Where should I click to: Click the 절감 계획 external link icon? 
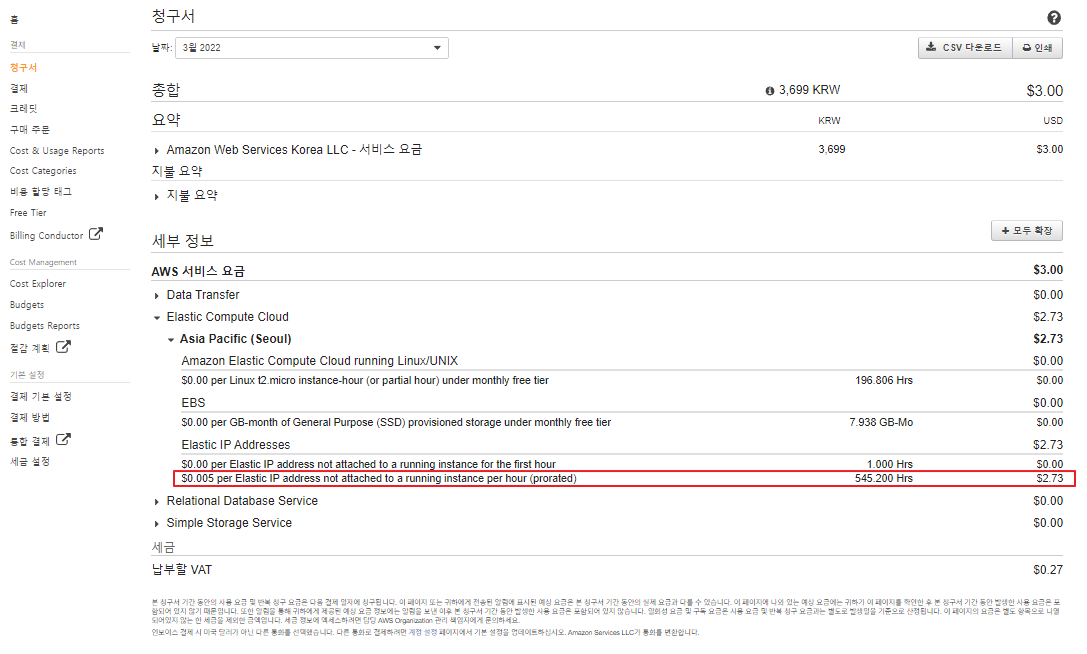click(63, 346)
